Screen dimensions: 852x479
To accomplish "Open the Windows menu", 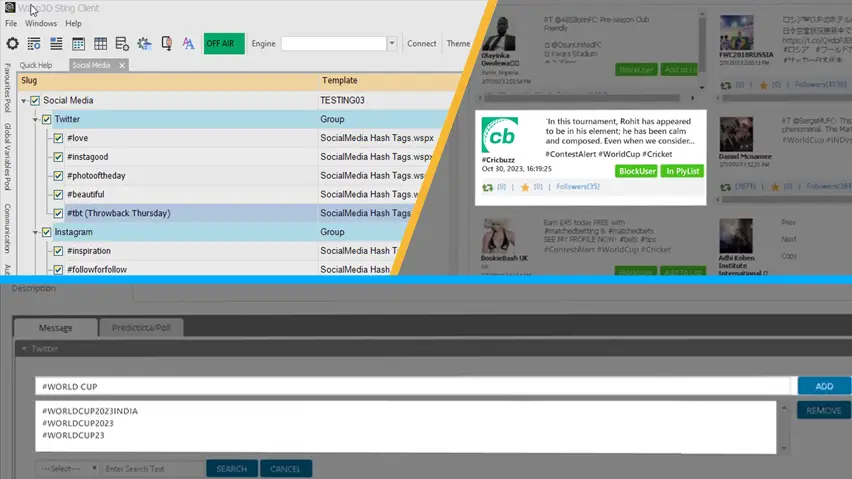I will [41, 23].
